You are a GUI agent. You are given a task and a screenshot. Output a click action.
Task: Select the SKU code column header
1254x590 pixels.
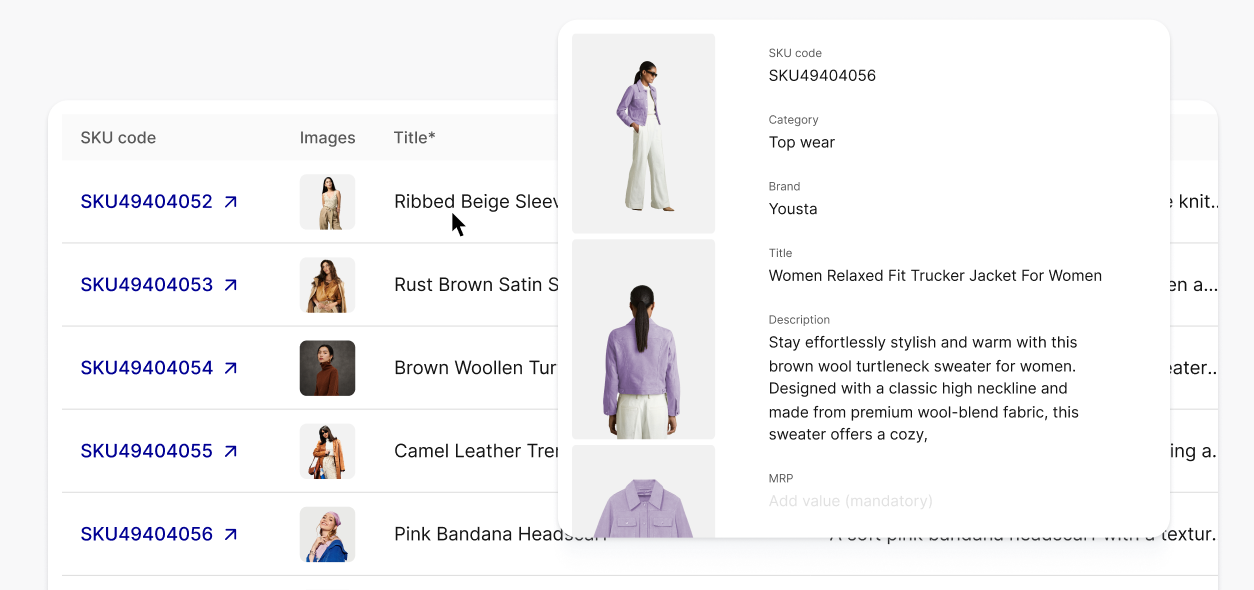[x=118, y=138]
